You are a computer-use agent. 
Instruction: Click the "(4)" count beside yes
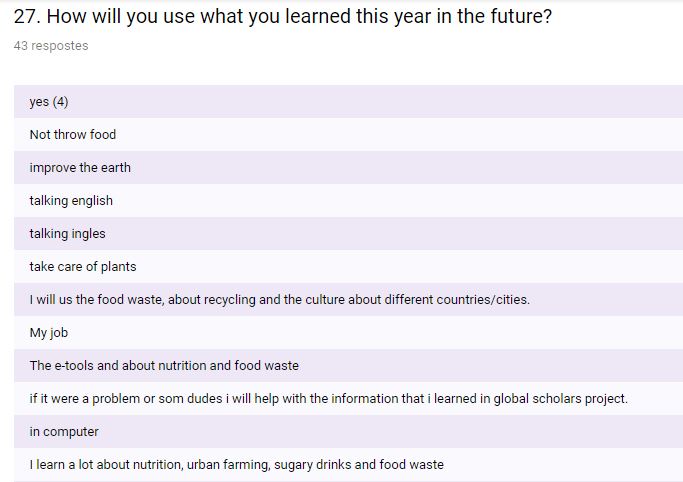[x=60, y=102]
